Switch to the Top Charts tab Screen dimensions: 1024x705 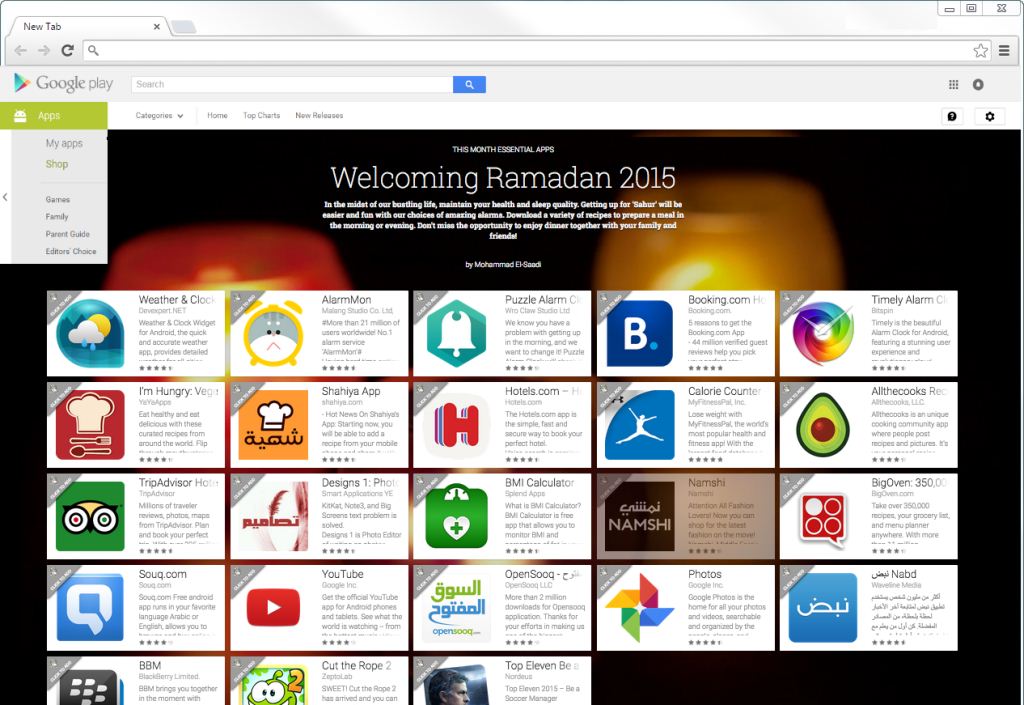pos(261,115)
